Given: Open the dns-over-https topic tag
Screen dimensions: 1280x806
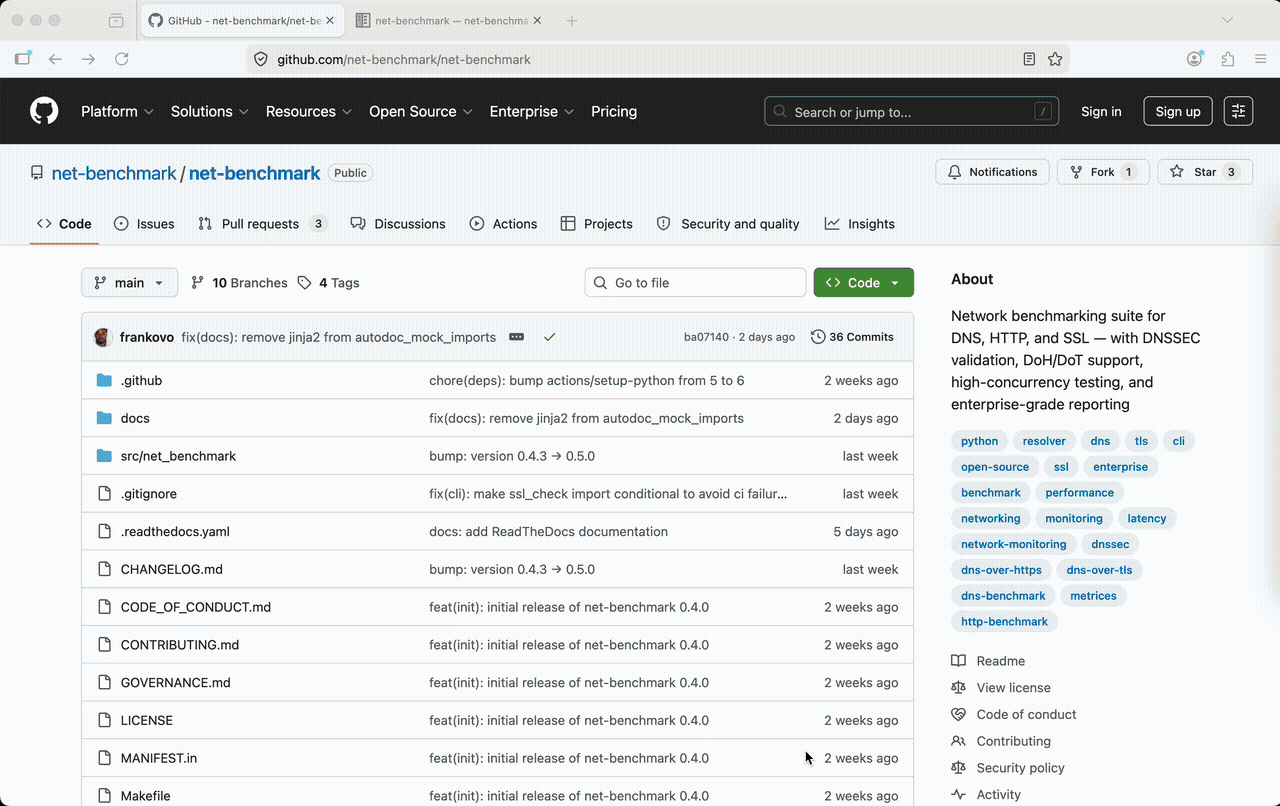Looking at the screenshot, I should [1001, 570].
